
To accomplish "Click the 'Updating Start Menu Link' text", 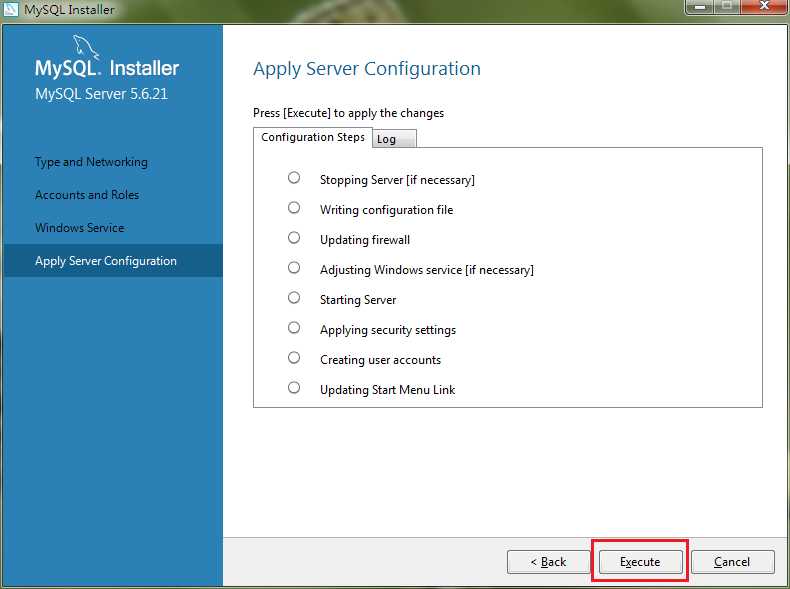I will (x=387, y=390).
